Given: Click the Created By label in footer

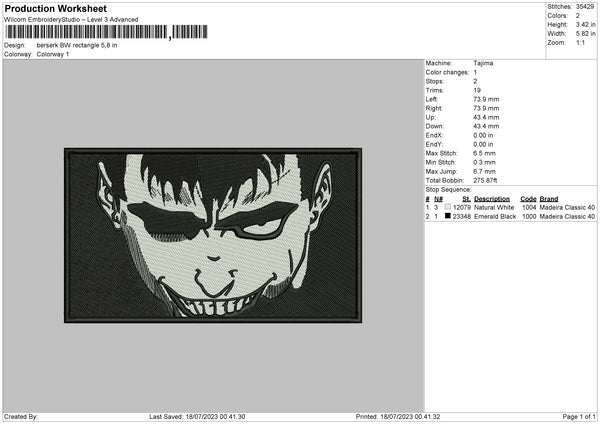Looking at the screenshot, I should (21, 416).
